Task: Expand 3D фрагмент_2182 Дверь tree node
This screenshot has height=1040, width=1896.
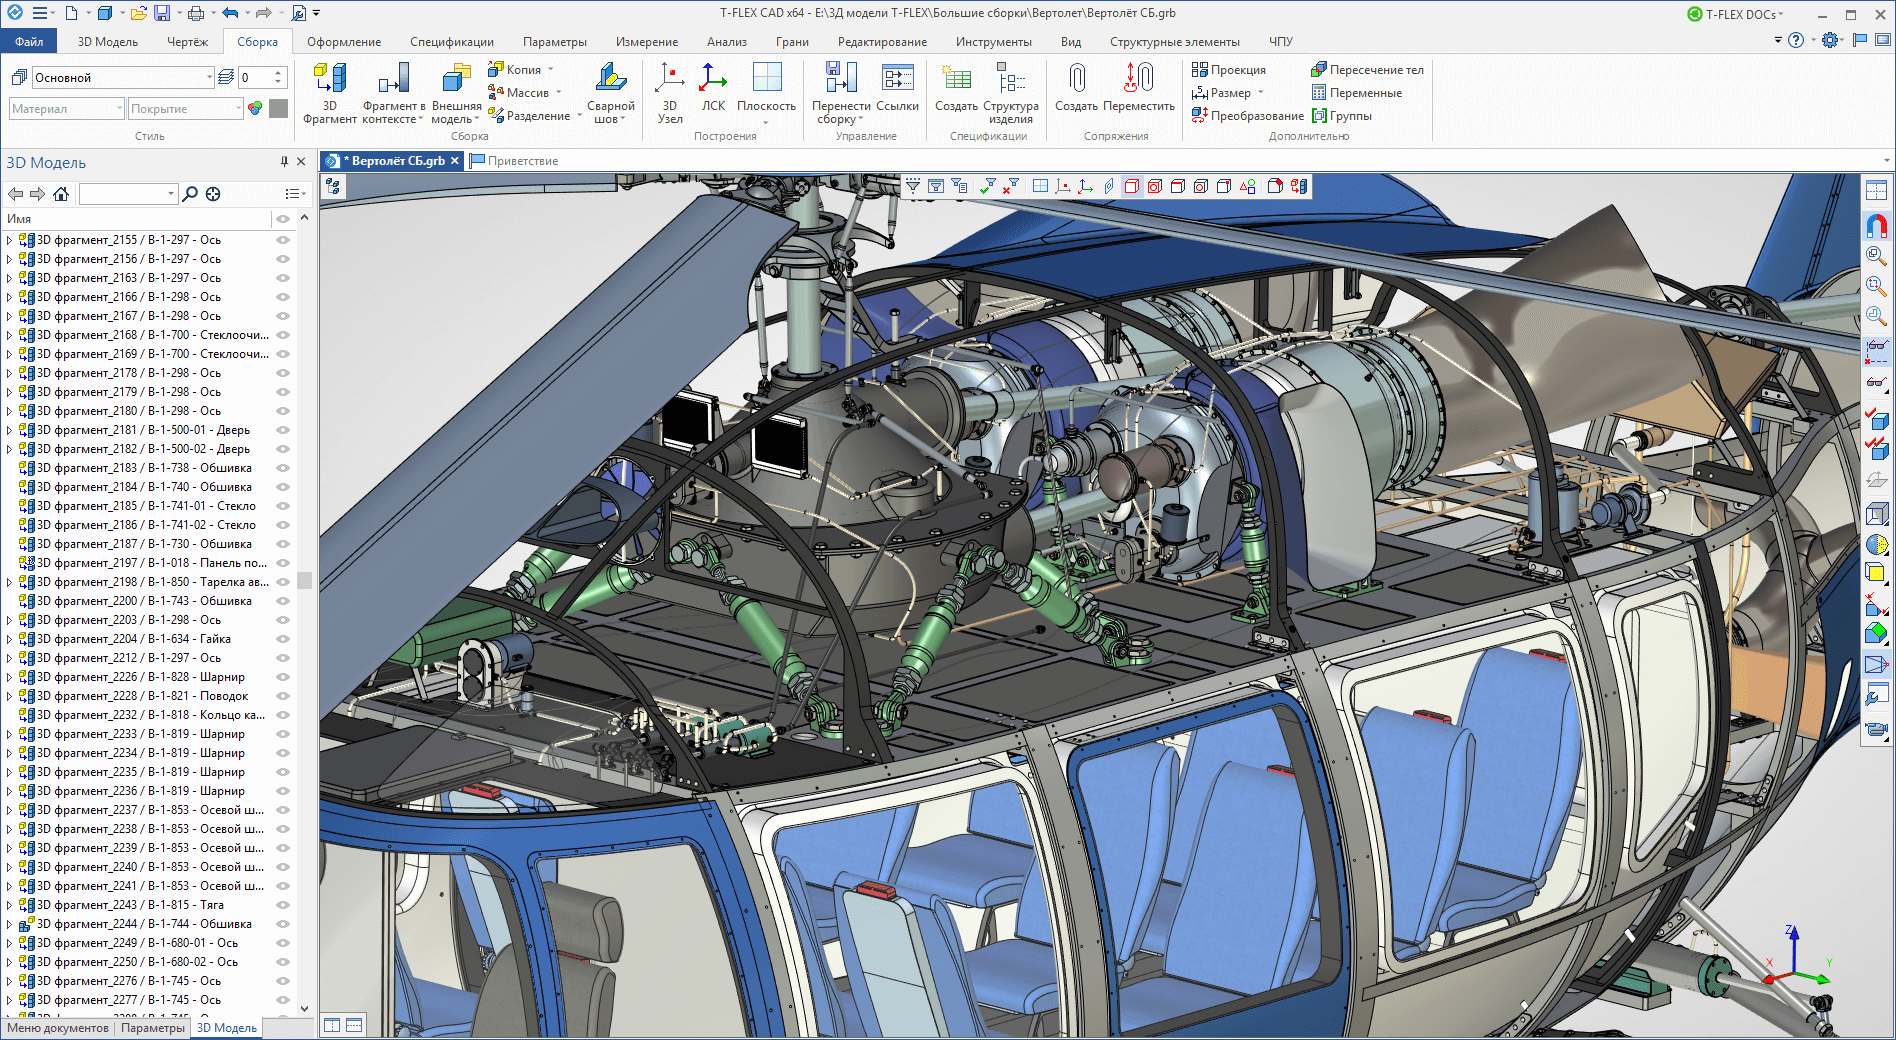Action: pos(9,449)
